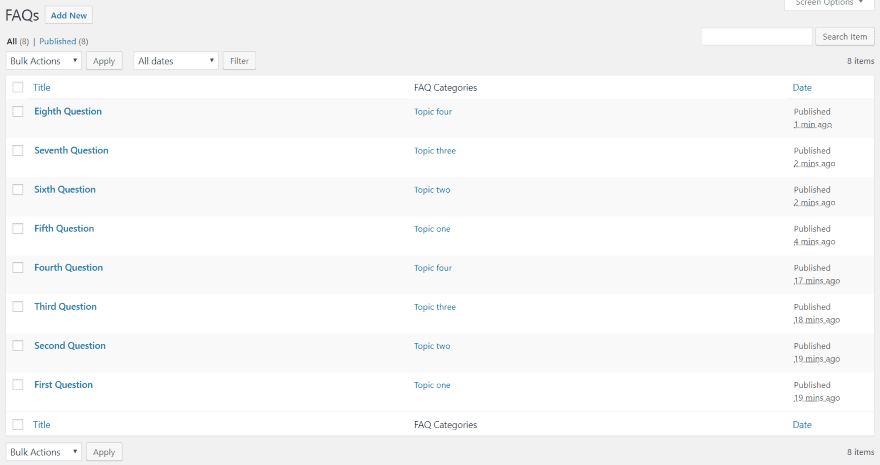Viewport: 880px width, 465px height.
Task: Click the Search Item button
Action: (845, 36)
